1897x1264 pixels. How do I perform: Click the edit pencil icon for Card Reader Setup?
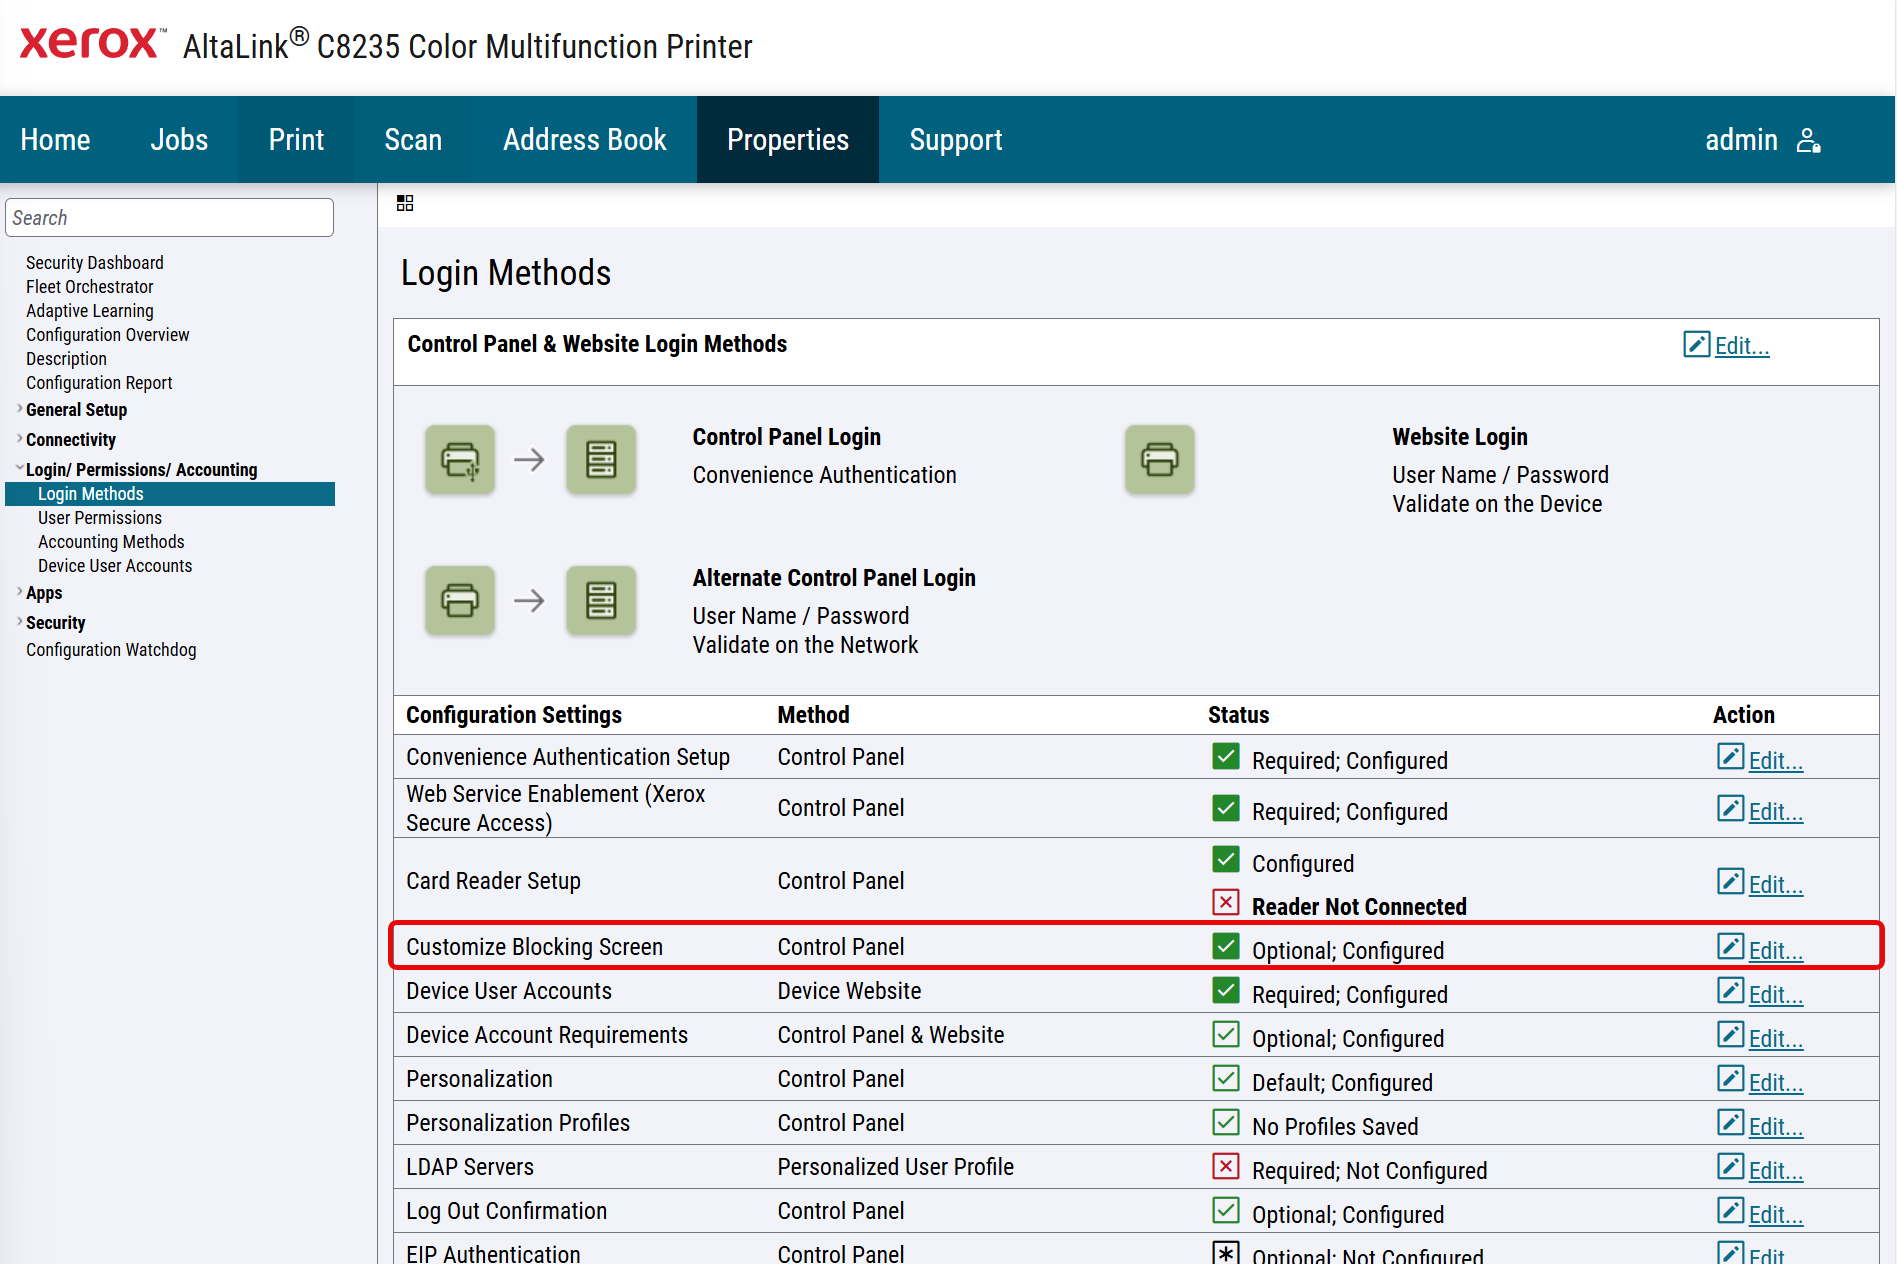click(x=1730, y=882)
